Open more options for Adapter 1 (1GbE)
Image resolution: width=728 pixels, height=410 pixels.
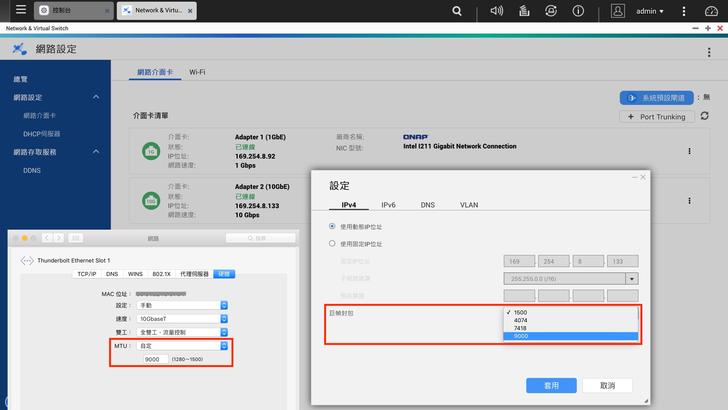[688, 151]
